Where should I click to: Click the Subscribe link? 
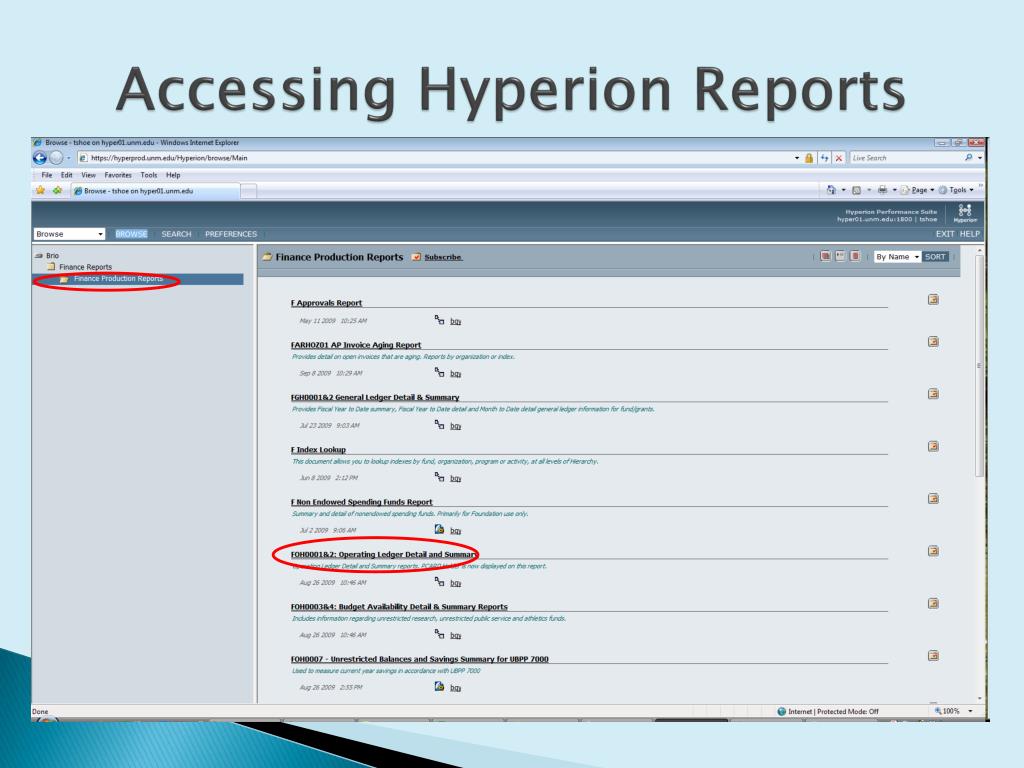(x=443, y=257)
